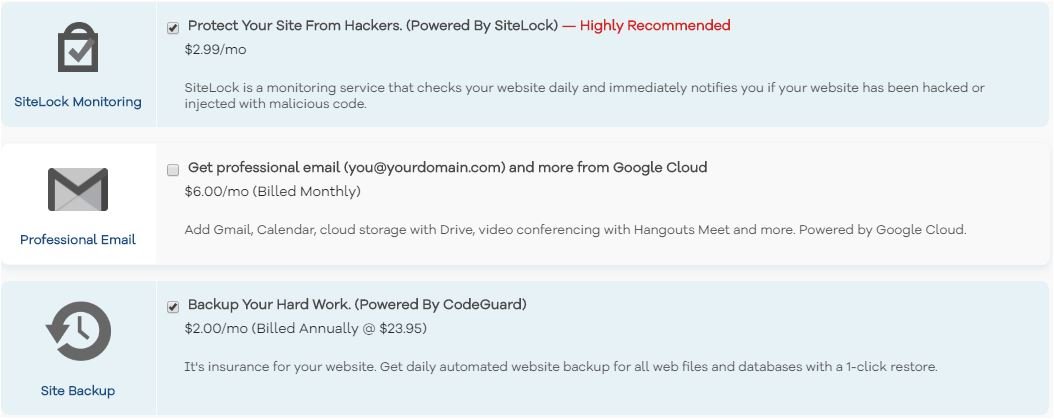Image resolution: width=1054 pixels, height=419 pixels.
Task: Click the Professional Email envelope icon
Action: tap(78, 189)
